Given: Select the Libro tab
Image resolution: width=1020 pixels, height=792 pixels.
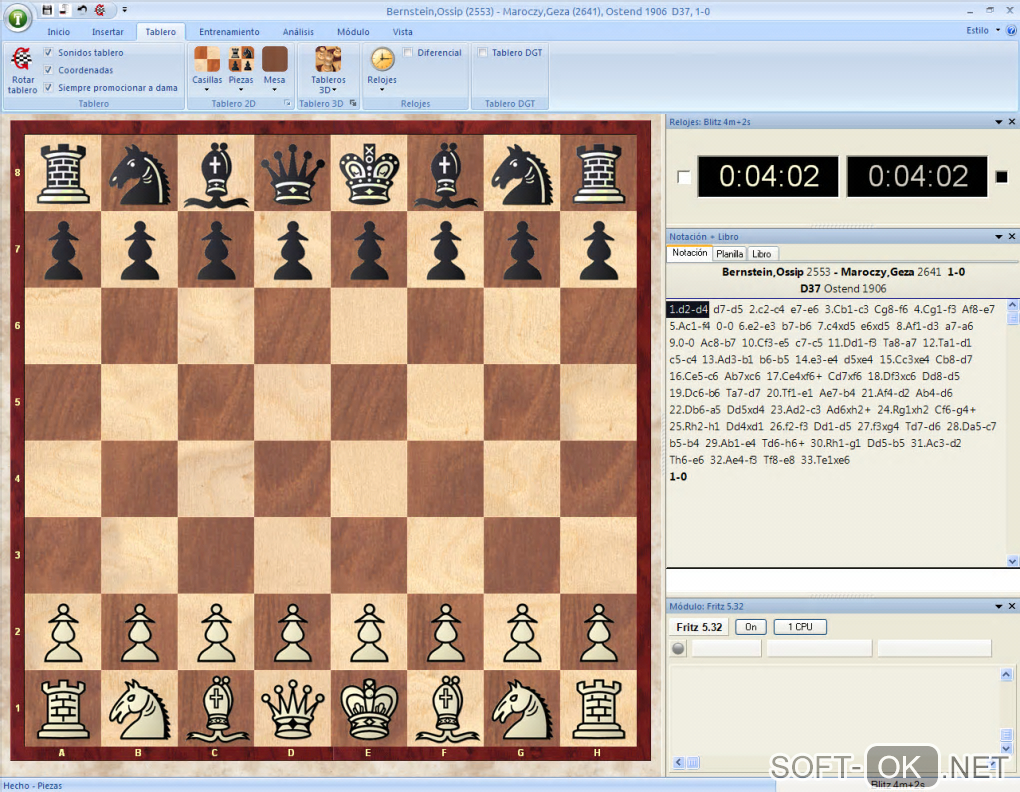Looking at the screenshot, I should [x=762, y=254].
